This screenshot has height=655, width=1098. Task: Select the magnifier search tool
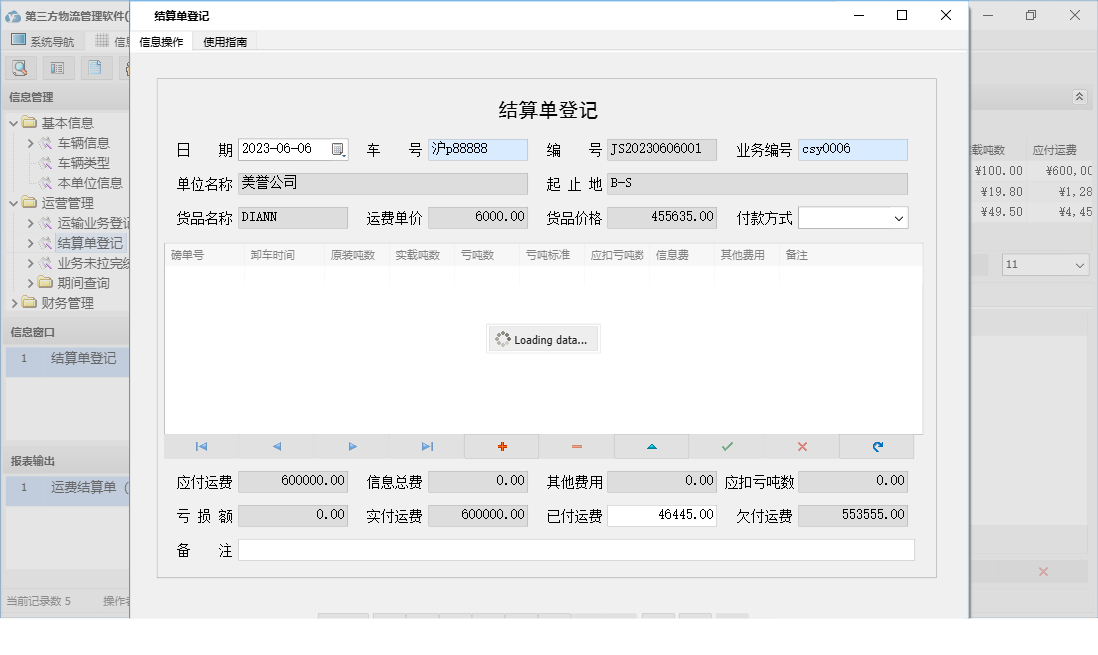click(x=20, y=67)
